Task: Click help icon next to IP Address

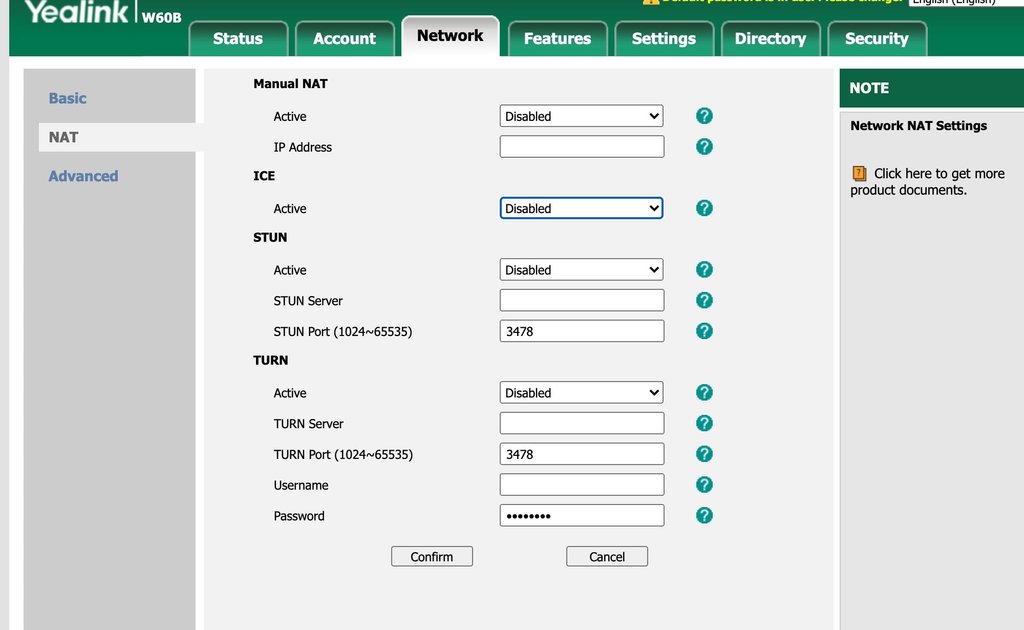Action: tap(704, 147)
